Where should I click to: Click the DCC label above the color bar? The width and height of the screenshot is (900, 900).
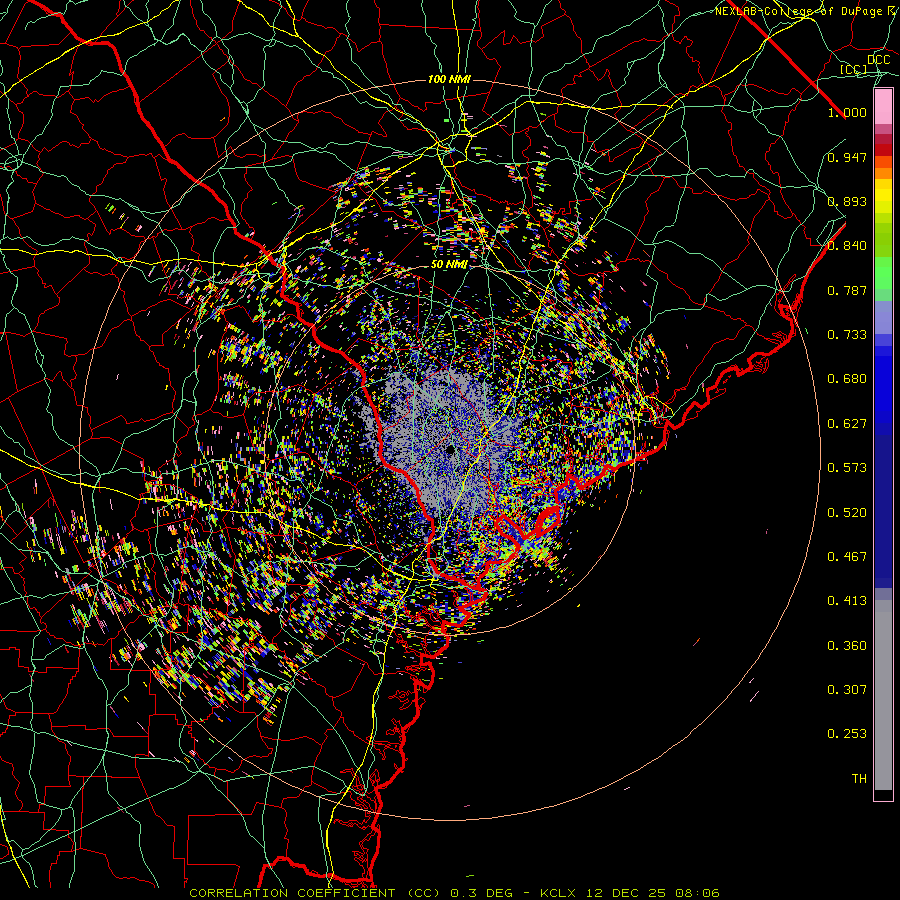(878, 60)
